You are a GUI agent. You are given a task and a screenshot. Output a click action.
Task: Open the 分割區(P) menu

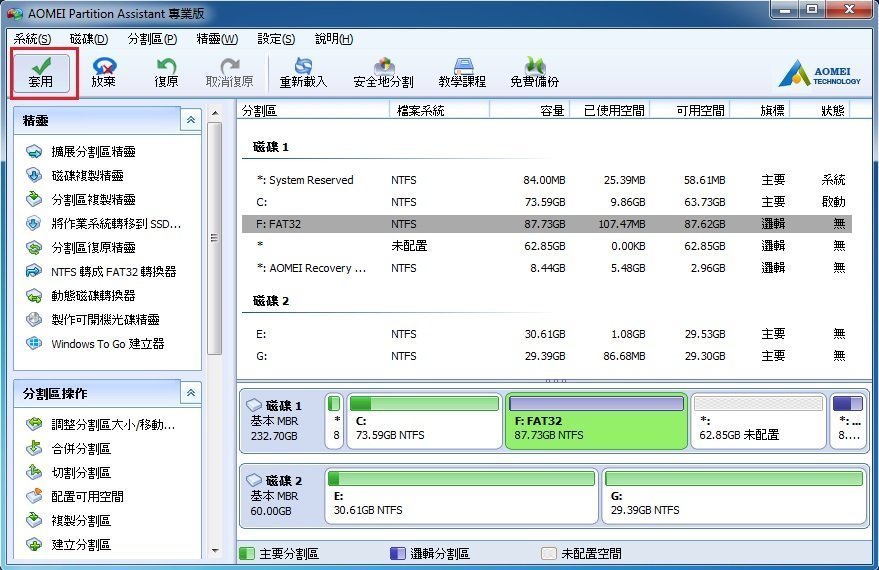point(152,39)
